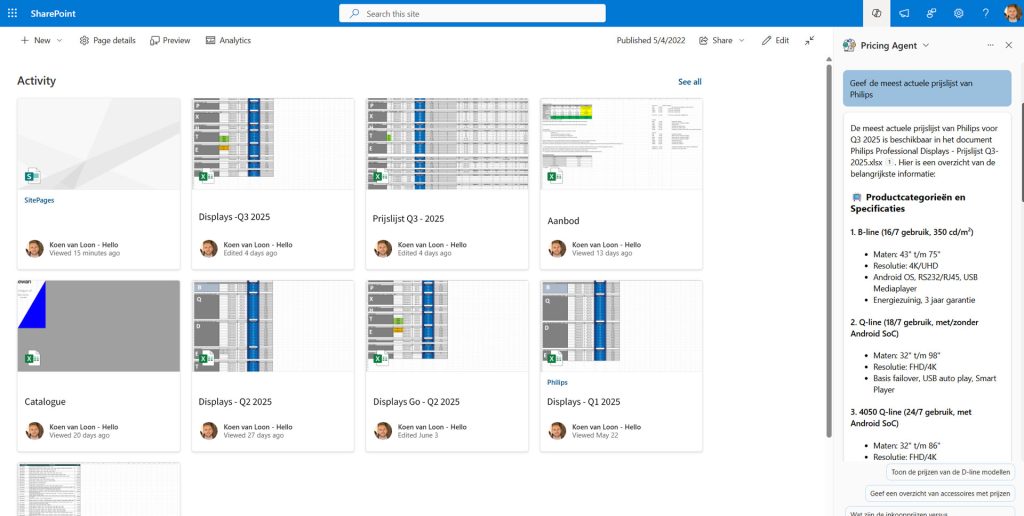
Task: Expand the New dropdown
Action: coord(59,40)
